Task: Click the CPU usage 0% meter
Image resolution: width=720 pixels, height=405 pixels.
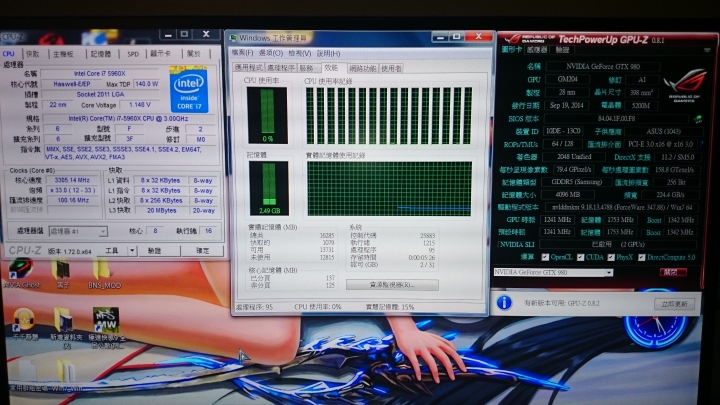Action: [267, 115]
